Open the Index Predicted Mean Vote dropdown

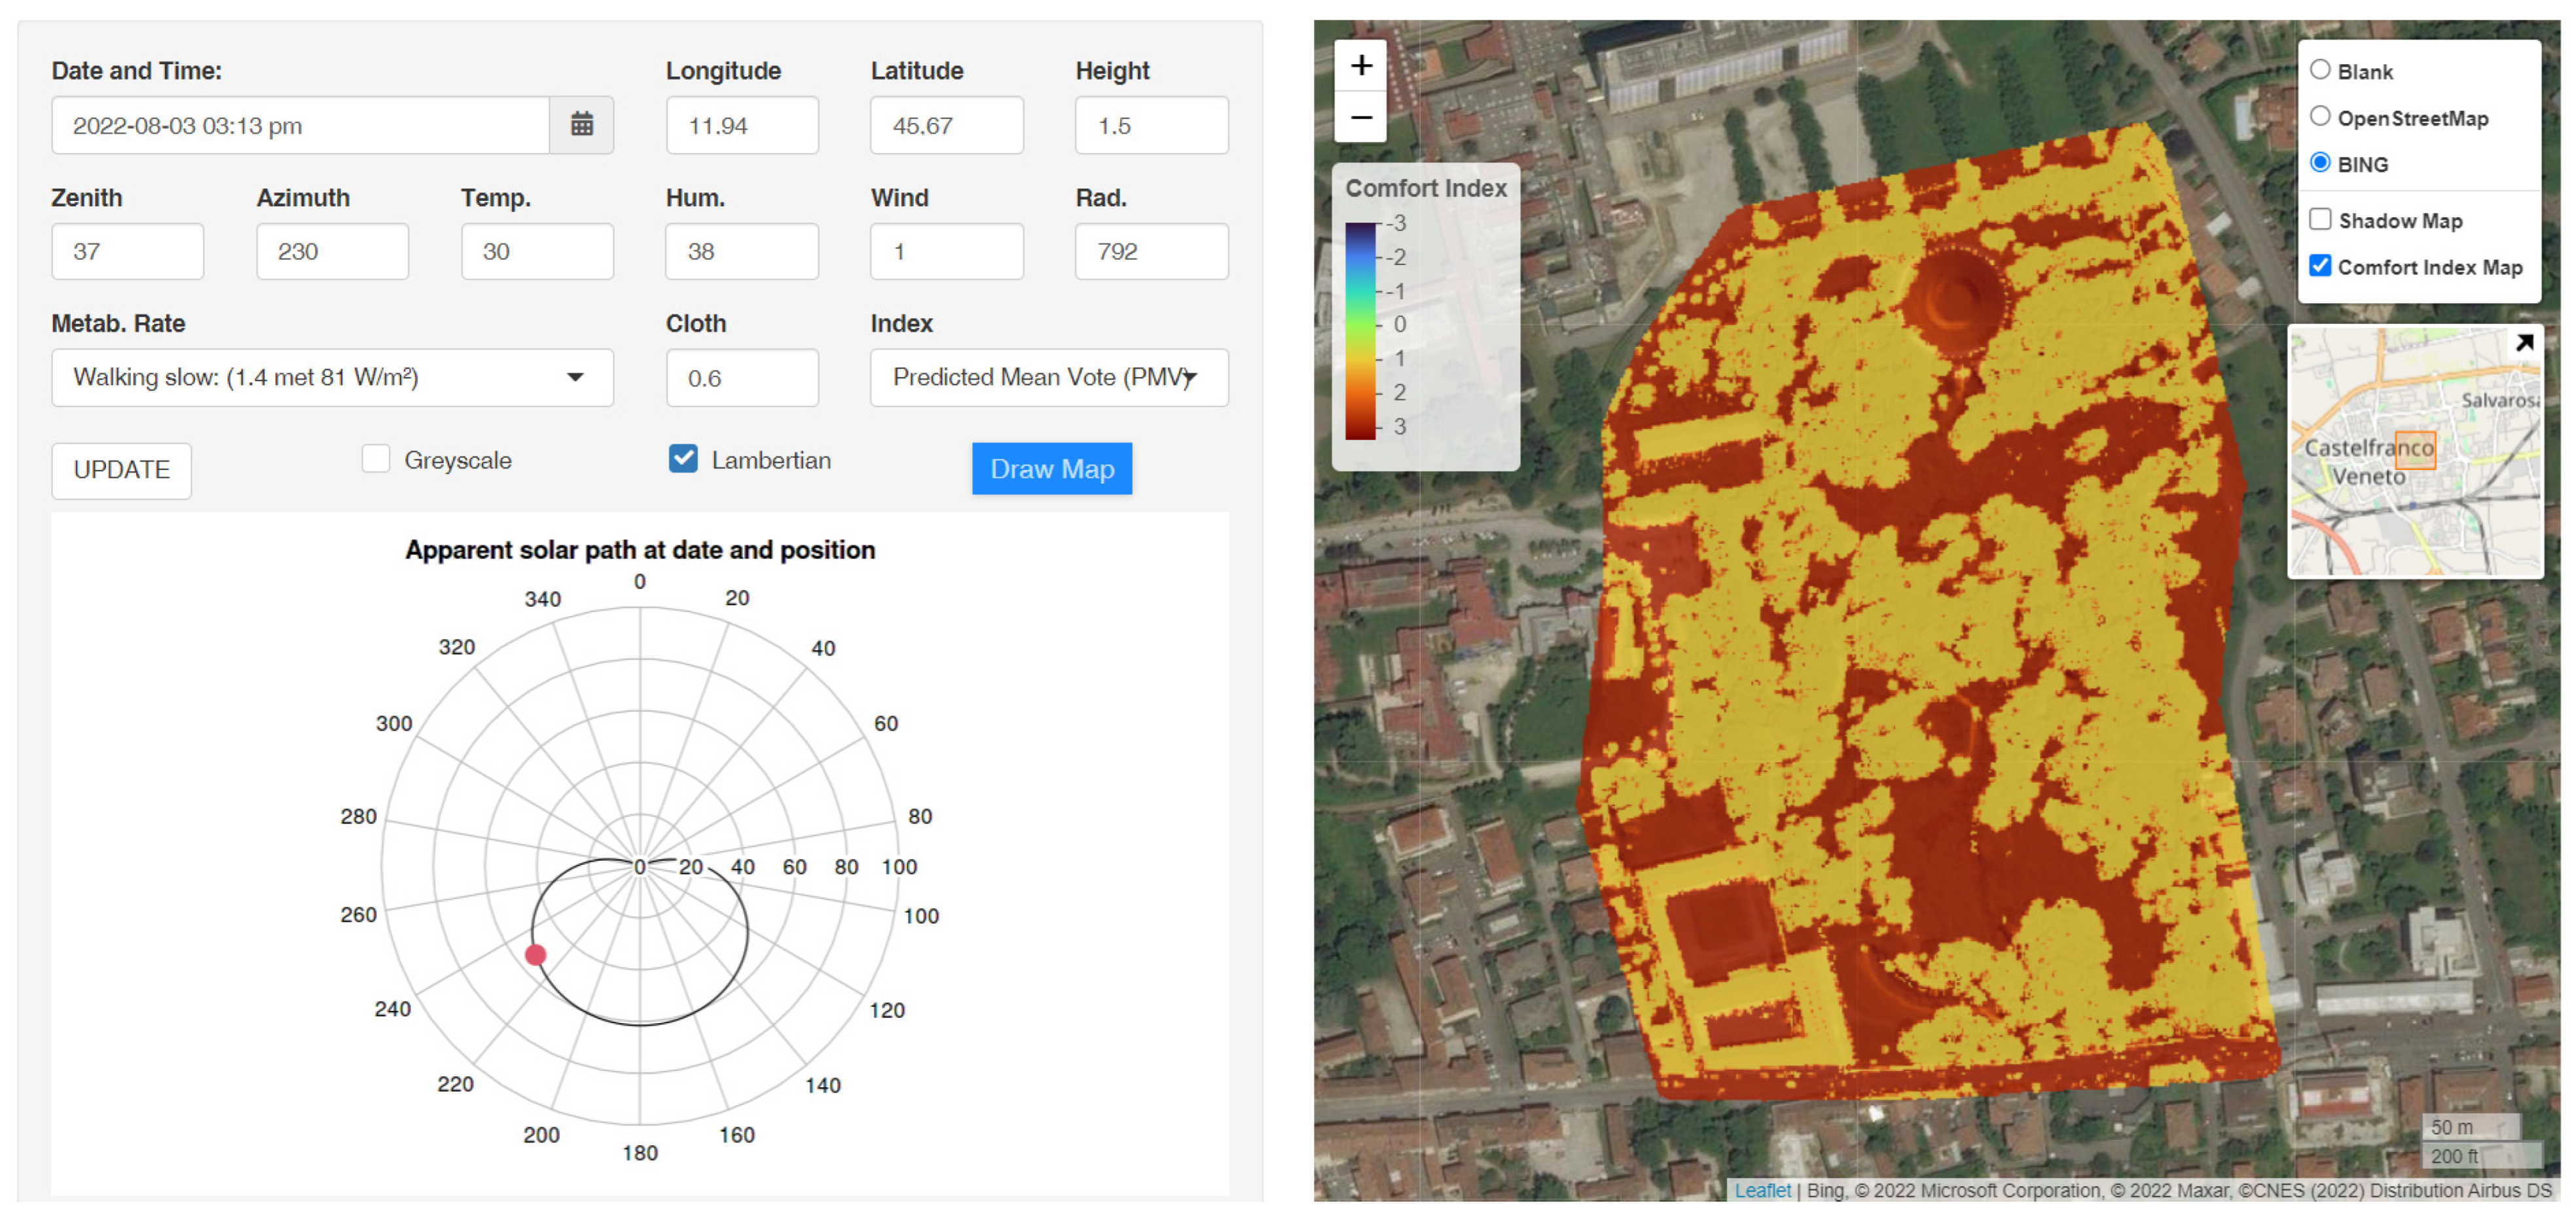1048,377
